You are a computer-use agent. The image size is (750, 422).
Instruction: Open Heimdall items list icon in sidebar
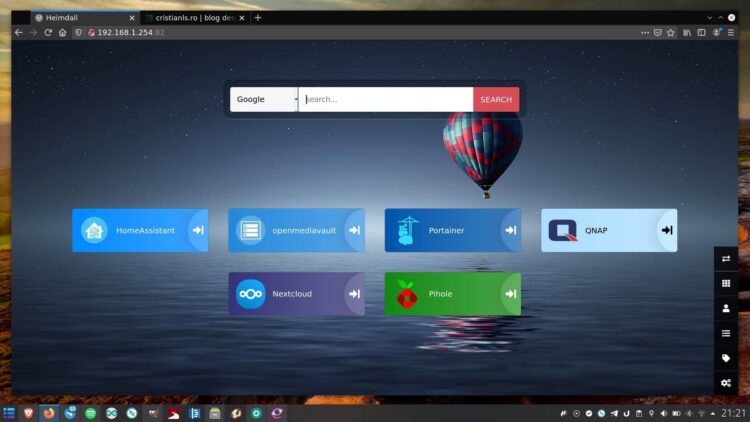tap(726, 333)
